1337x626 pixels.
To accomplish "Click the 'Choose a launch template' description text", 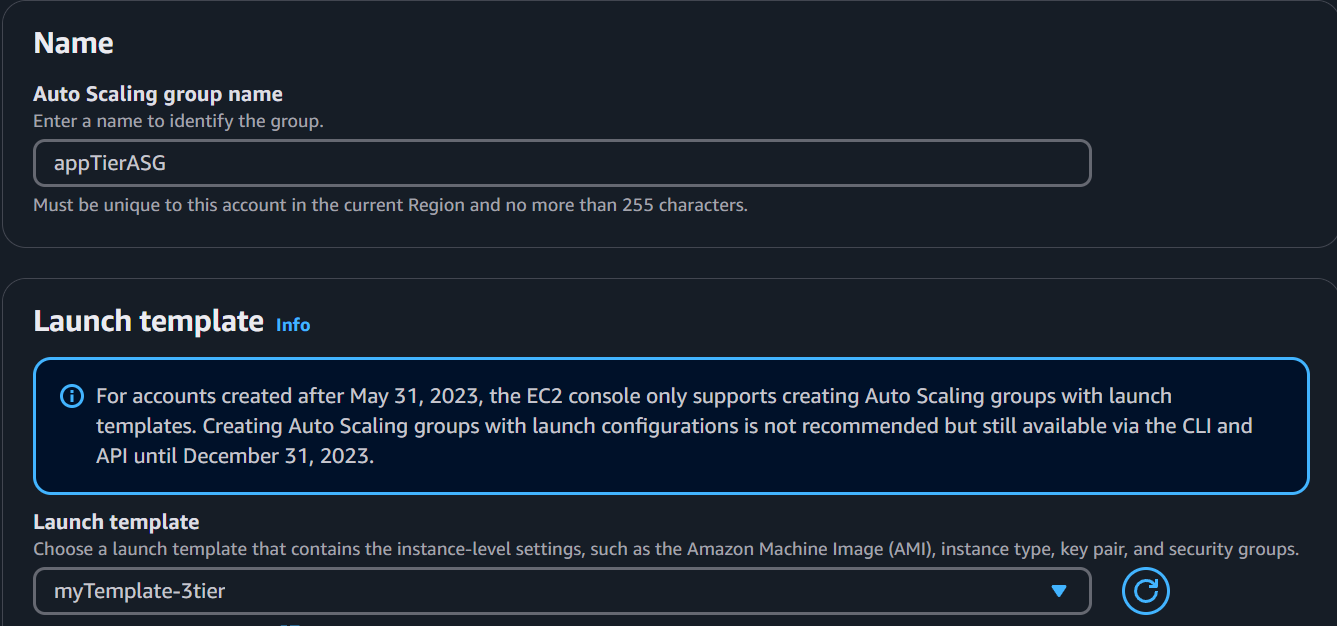I will point(666,549).
